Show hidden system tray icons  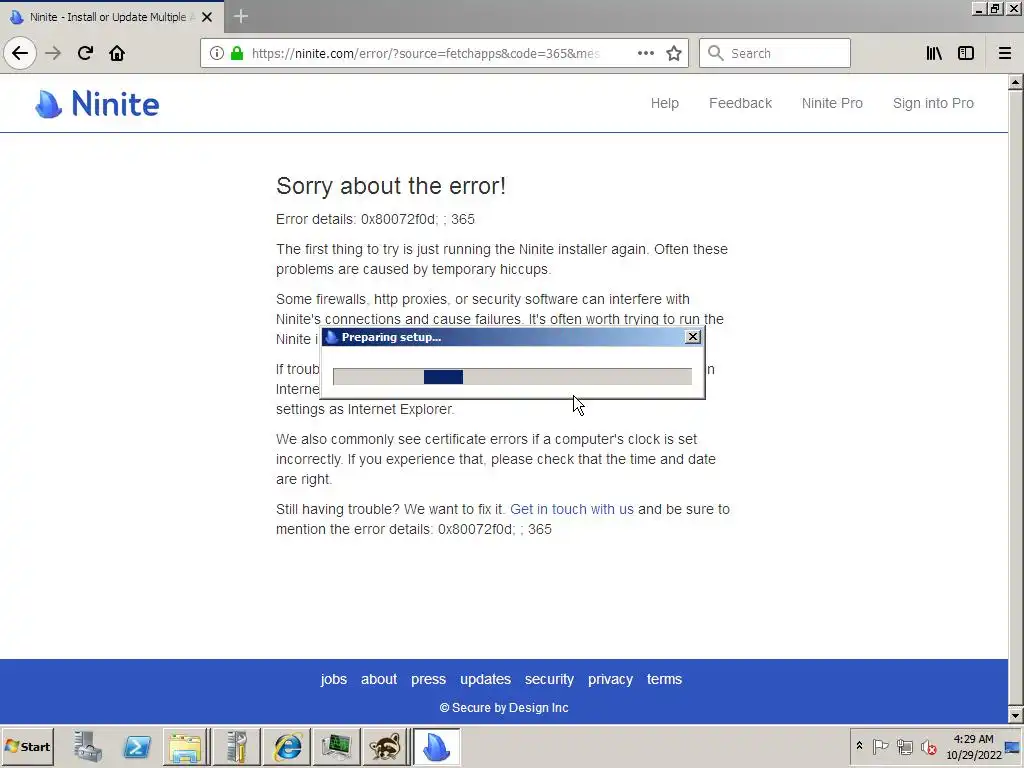(x=859, y=746)
